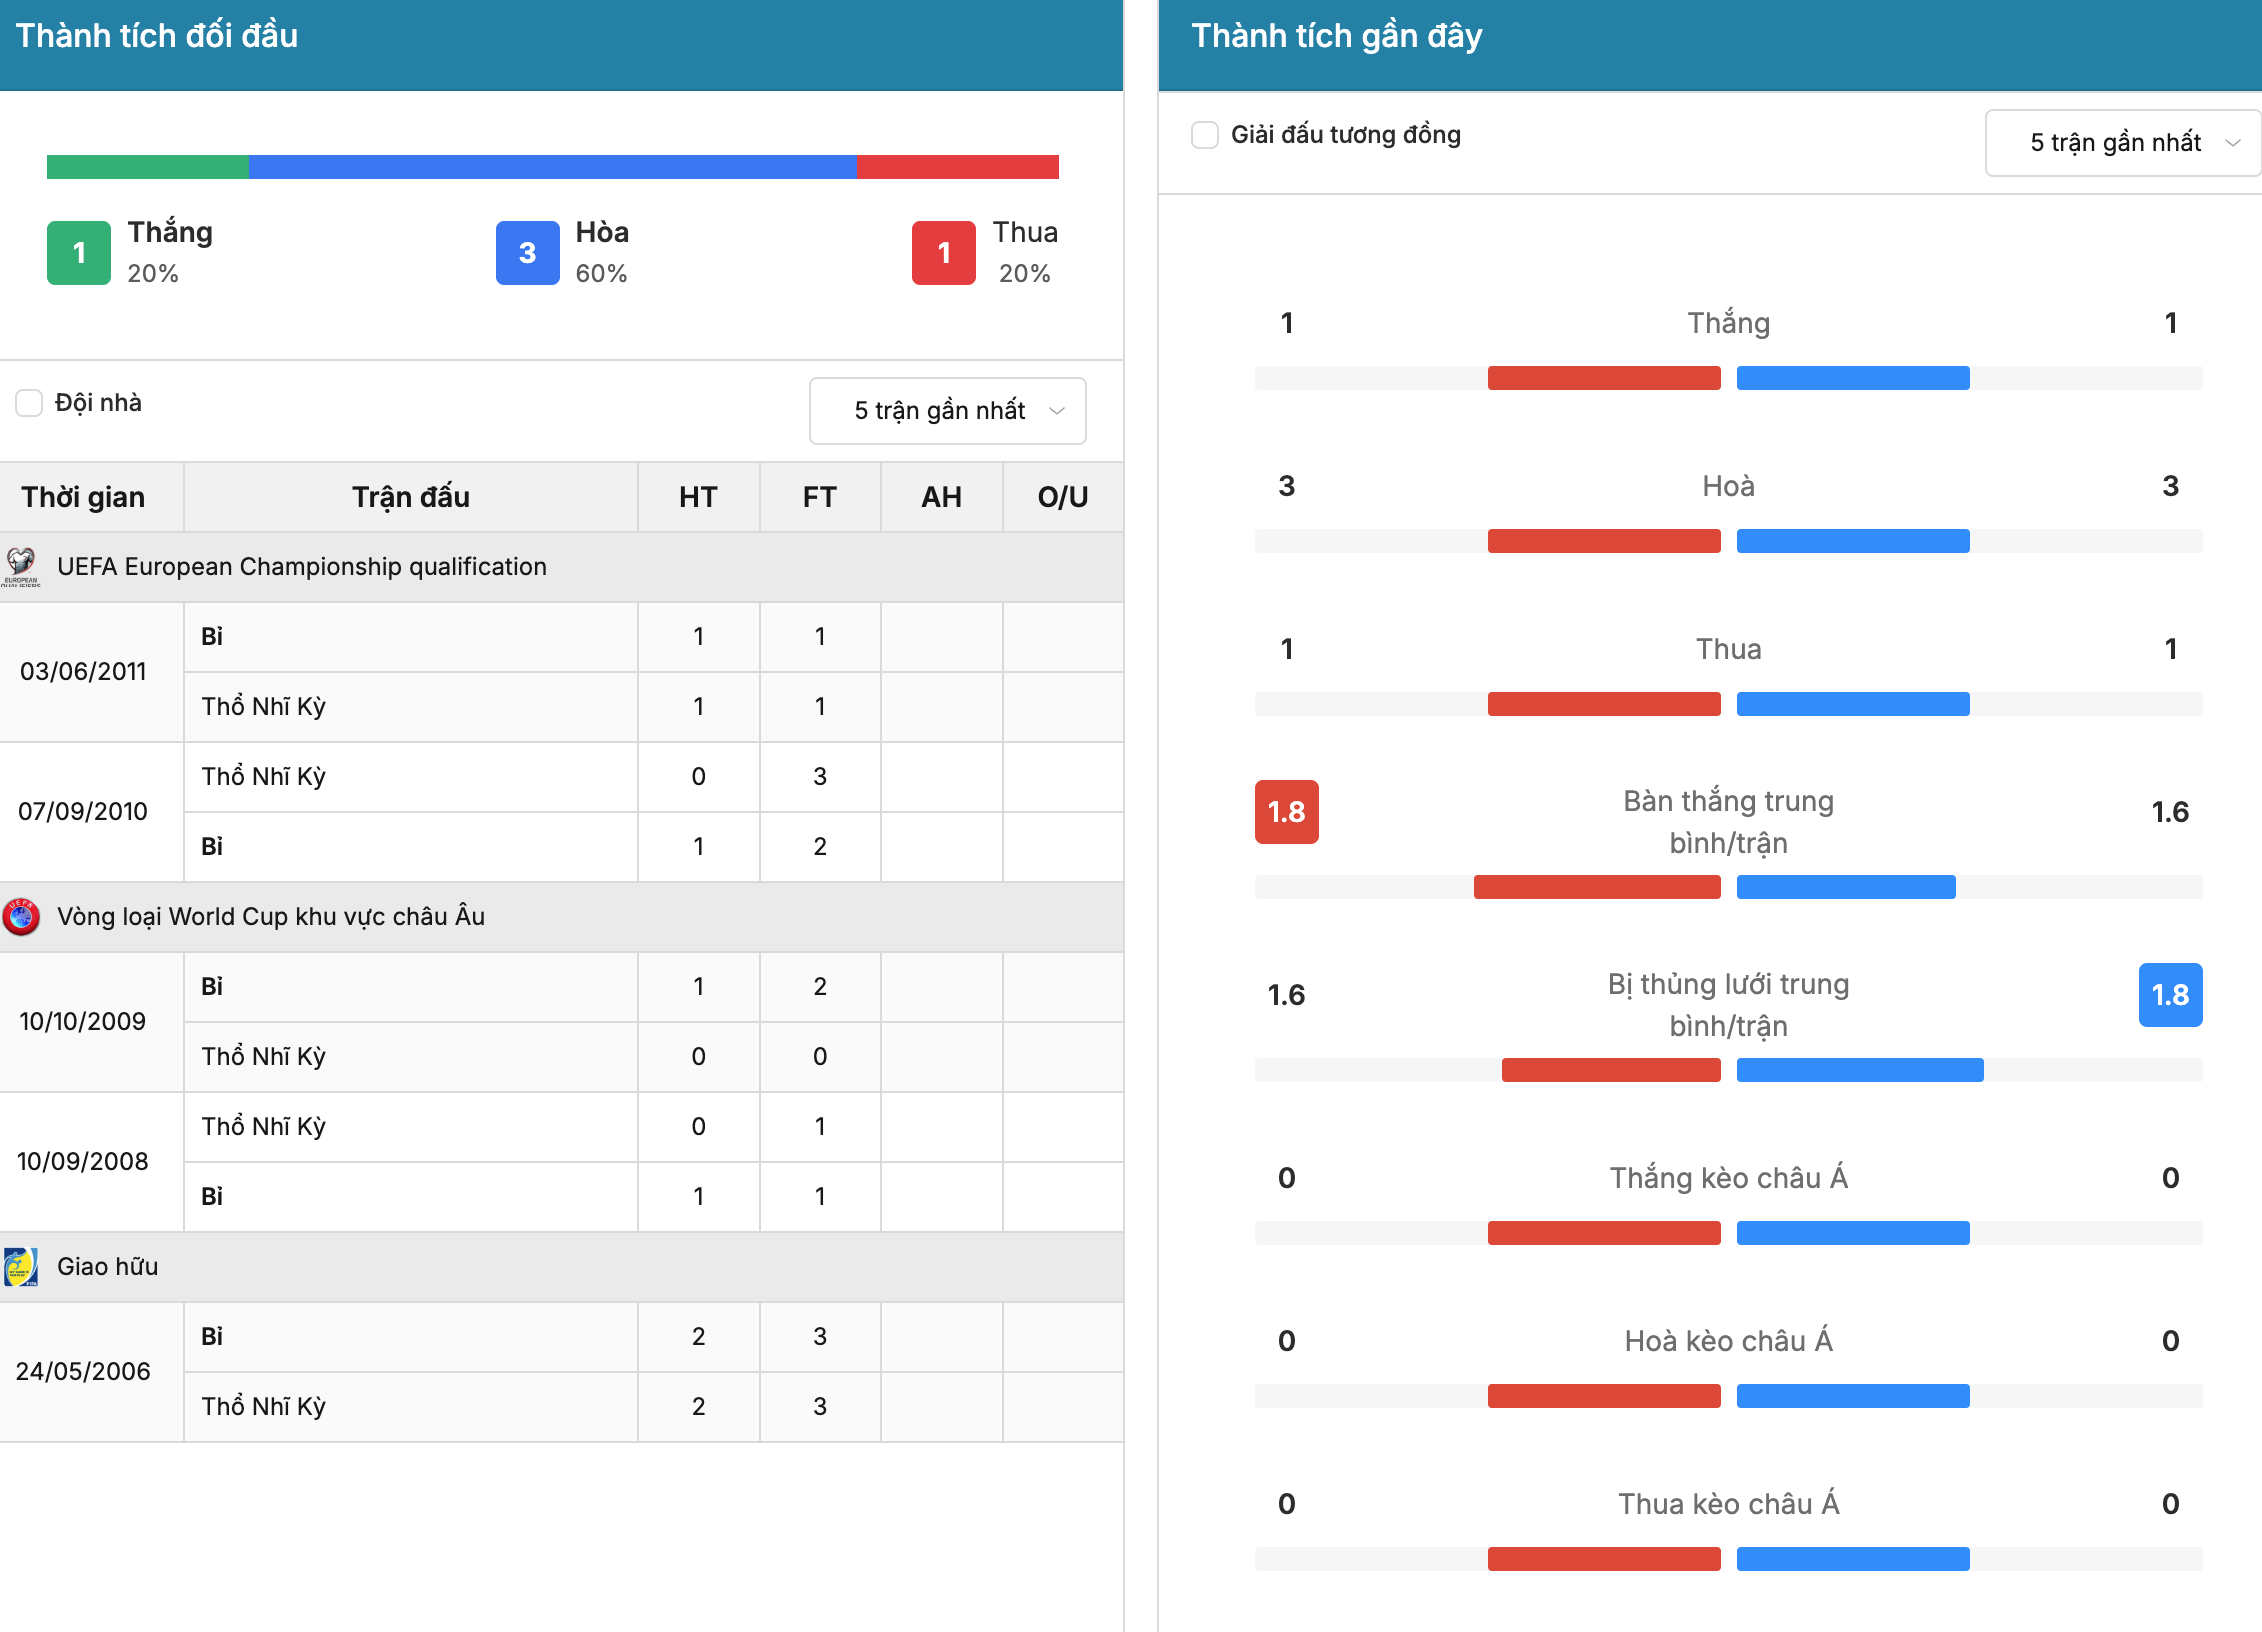Click the Thành tích đối đầu heading

point(157,37)
